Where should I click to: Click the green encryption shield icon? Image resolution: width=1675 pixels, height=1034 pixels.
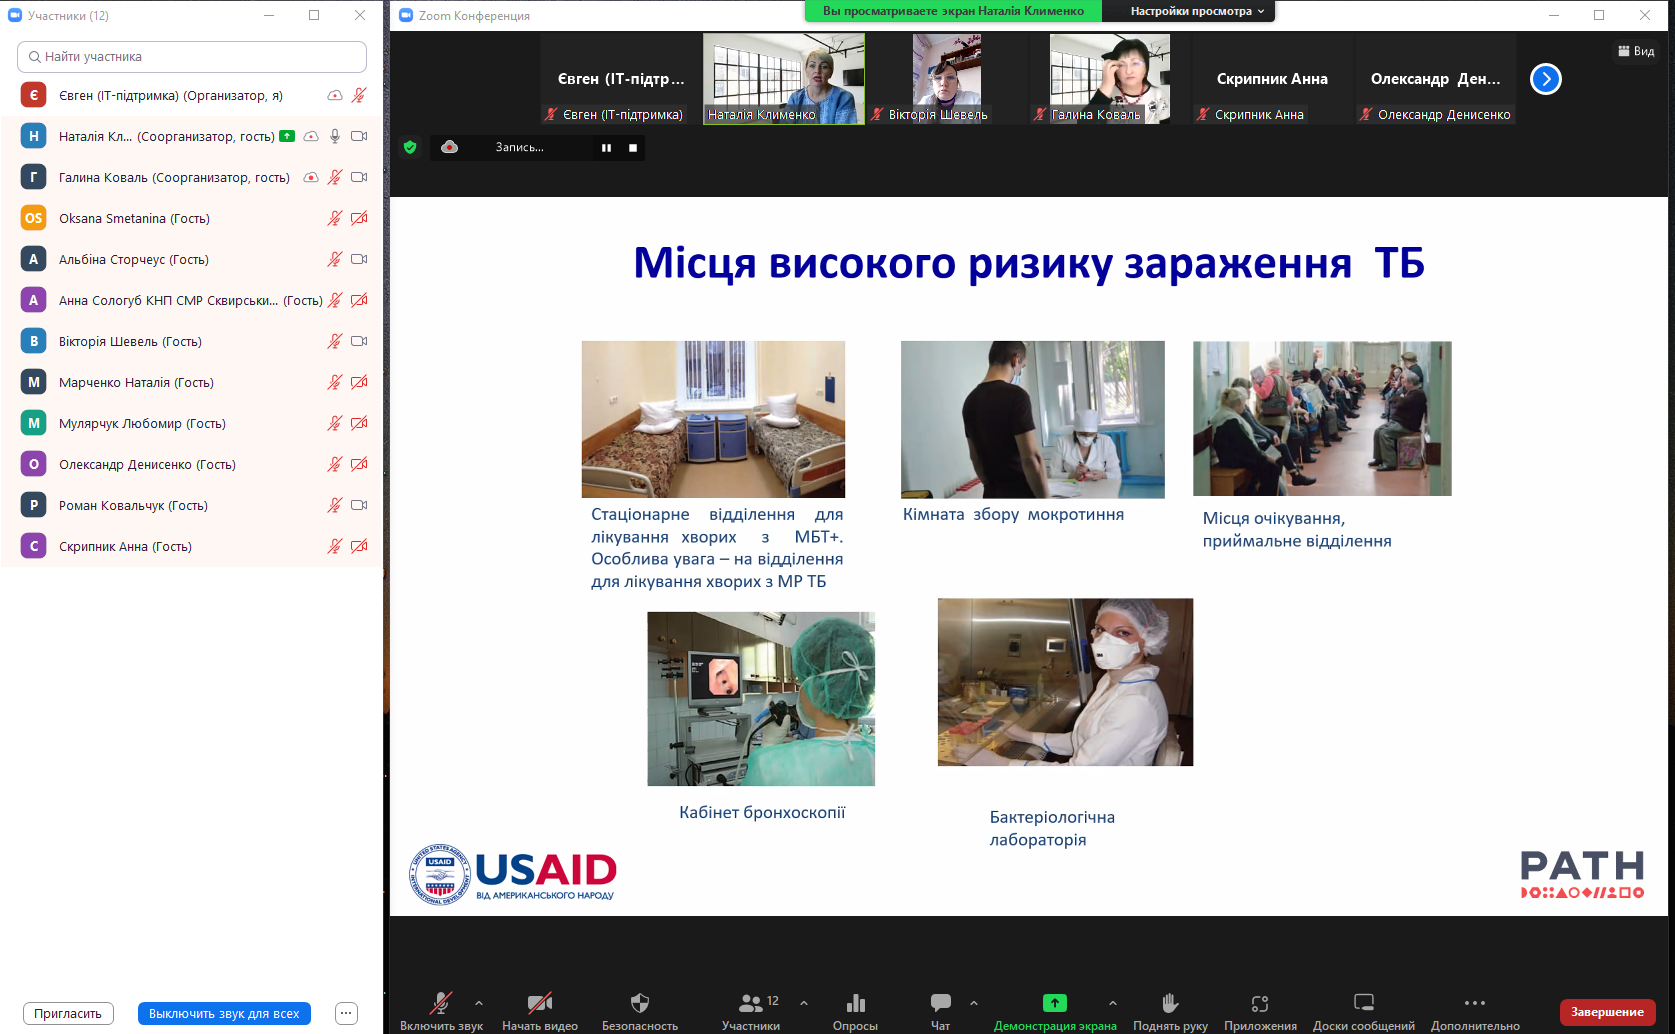(410, 147)
